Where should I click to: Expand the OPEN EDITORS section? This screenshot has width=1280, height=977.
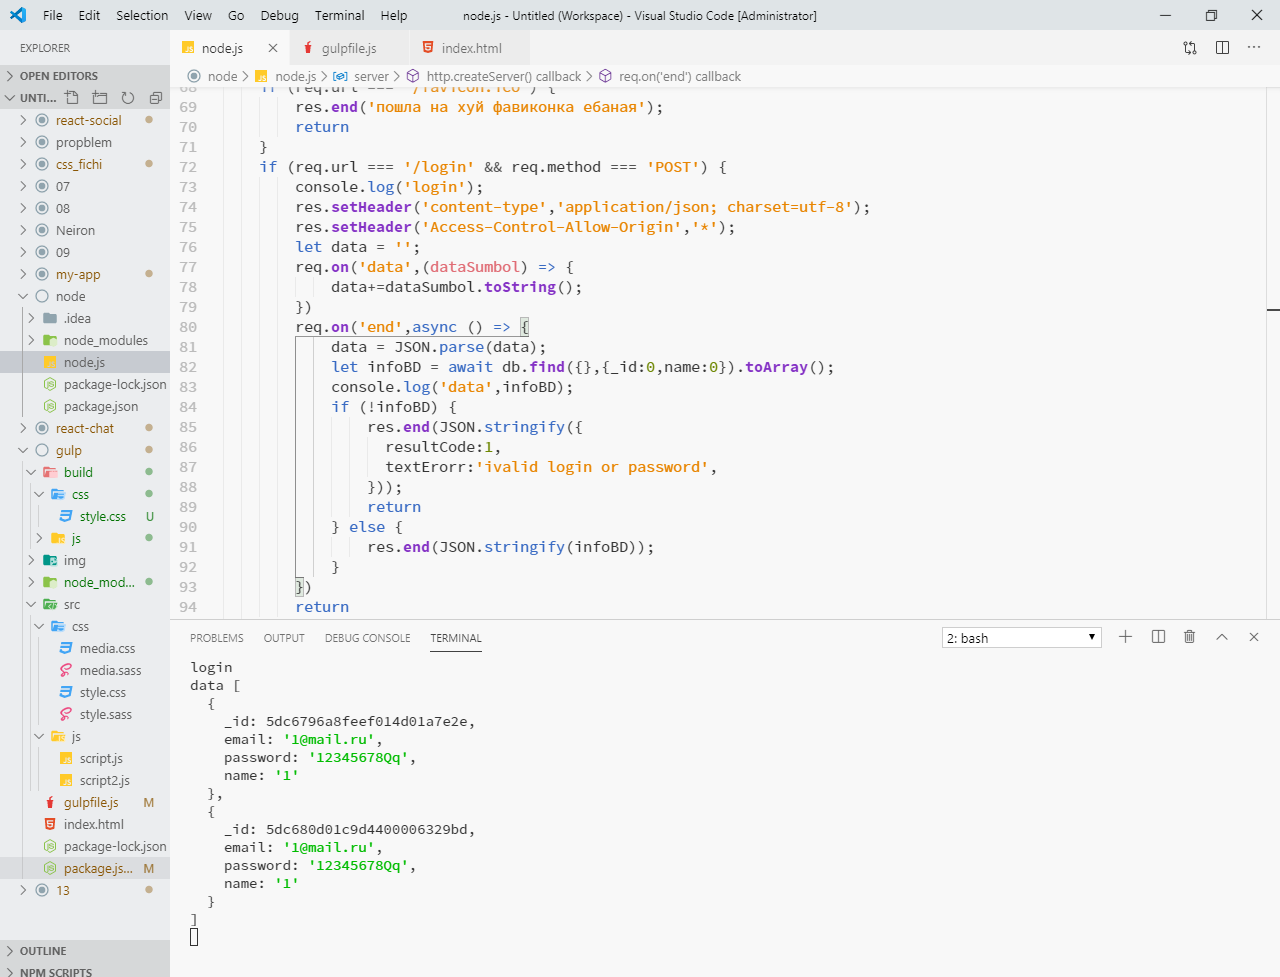84,76
